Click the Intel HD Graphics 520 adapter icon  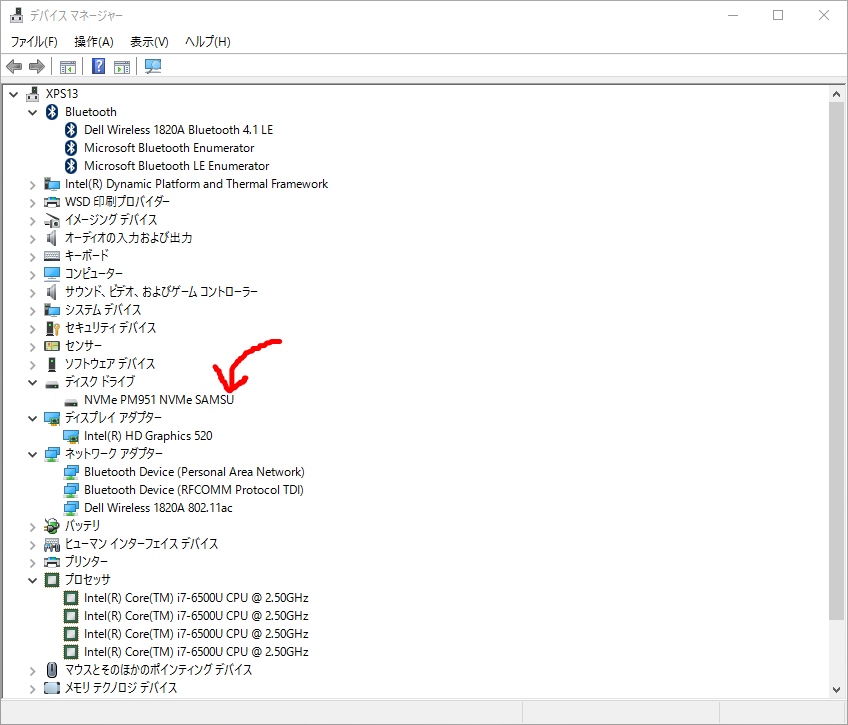pos(71,436)
